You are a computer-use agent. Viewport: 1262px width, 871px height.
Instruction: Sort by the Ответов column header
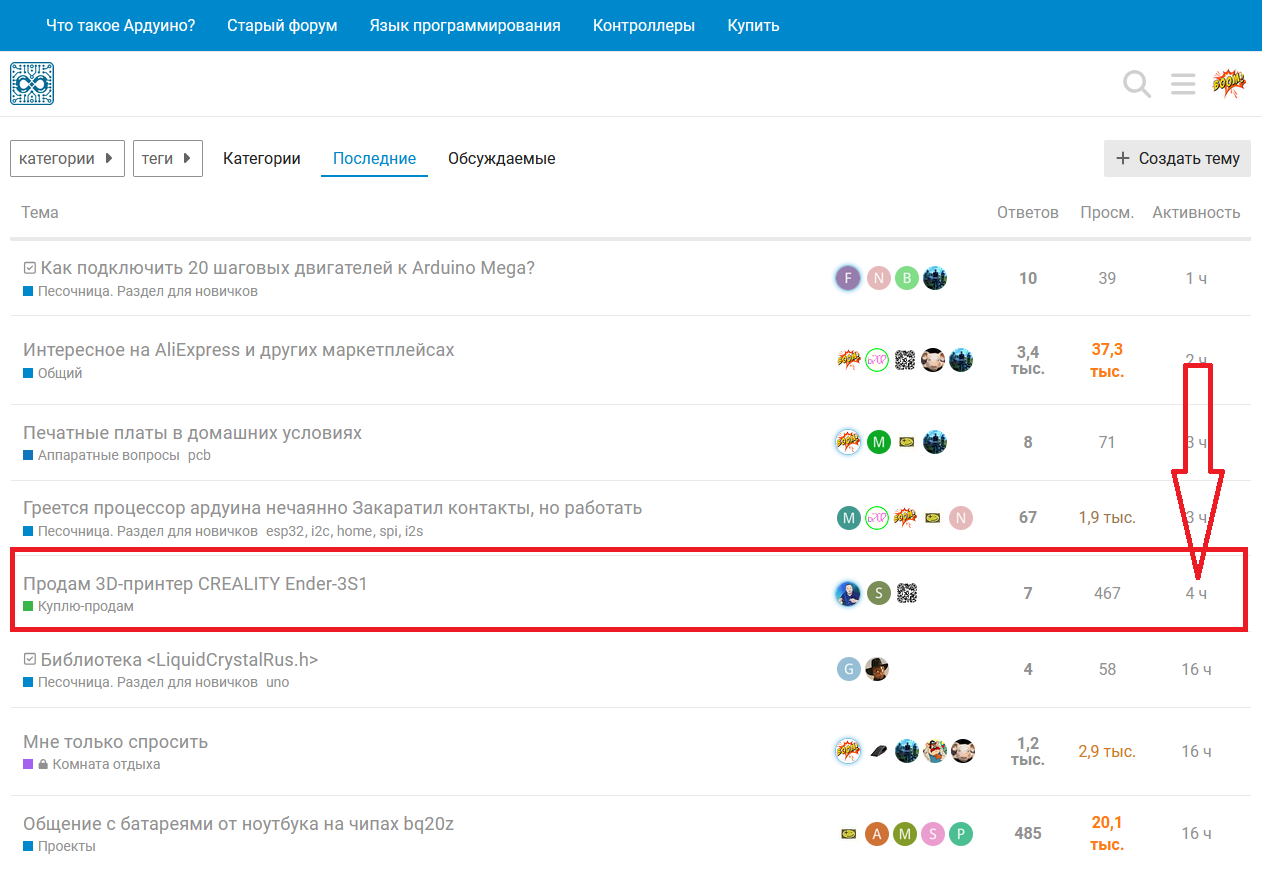[x=1027, y=212]
